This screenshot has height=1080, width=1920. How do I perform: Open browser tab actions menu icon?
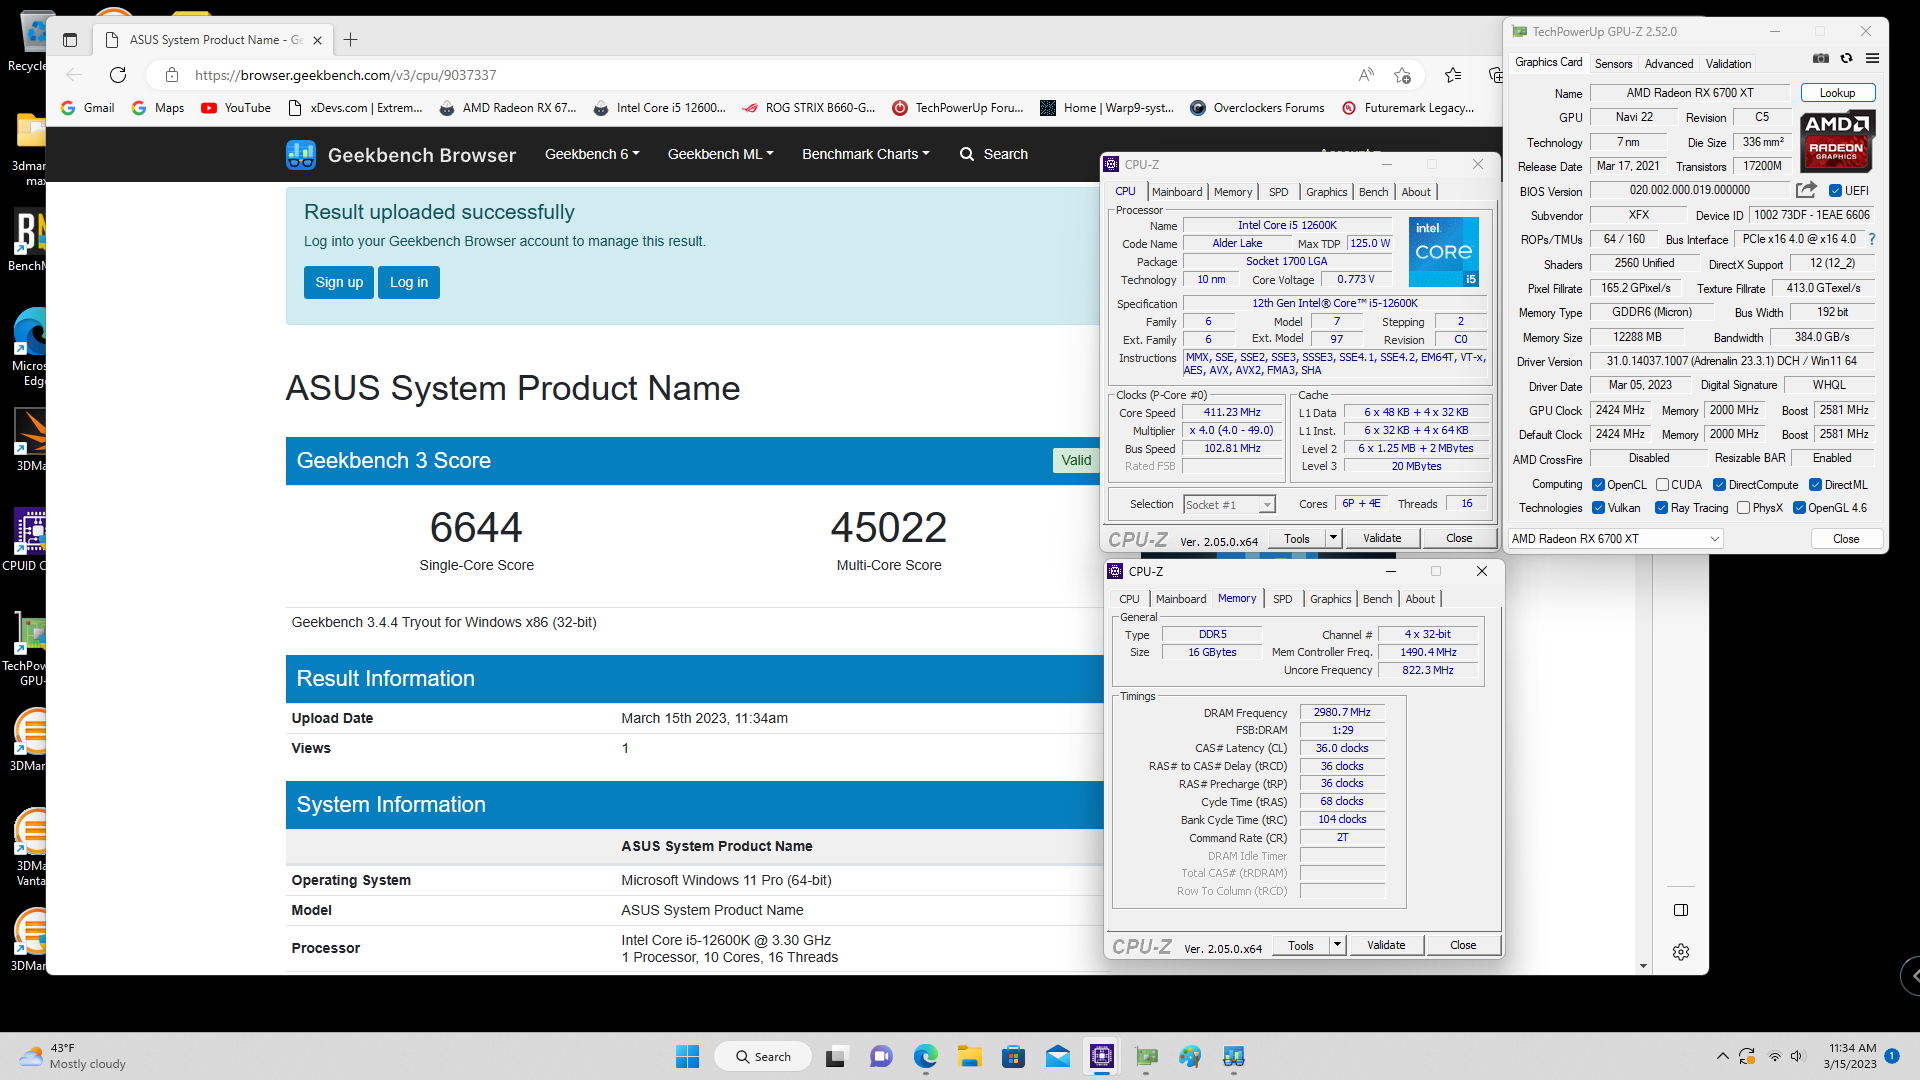pyautogui.click(x=70, y=40)
